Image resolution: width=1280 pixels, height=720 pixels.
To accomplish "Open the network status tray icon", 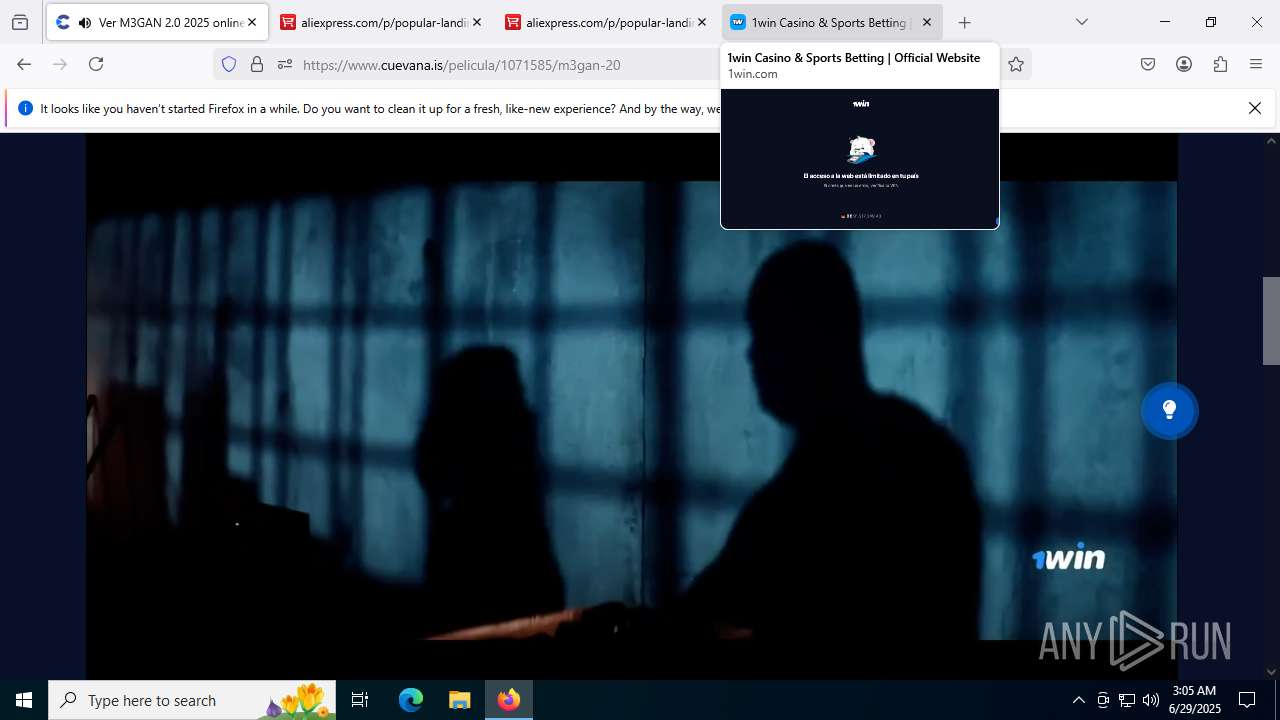I will click(x=1127, y=700).
